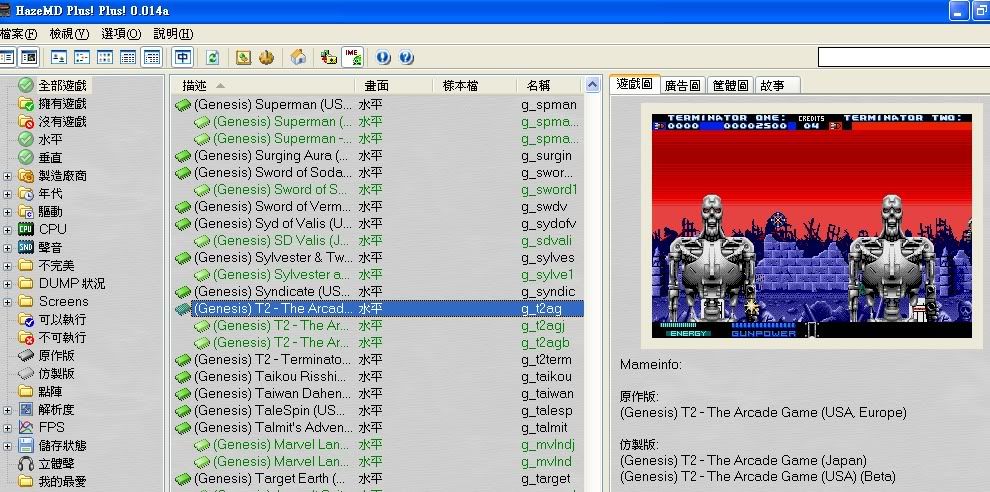Toggle the 中 language toolbar button
The height and width of the screenshot is (492, 990).
tap(183, 57)
